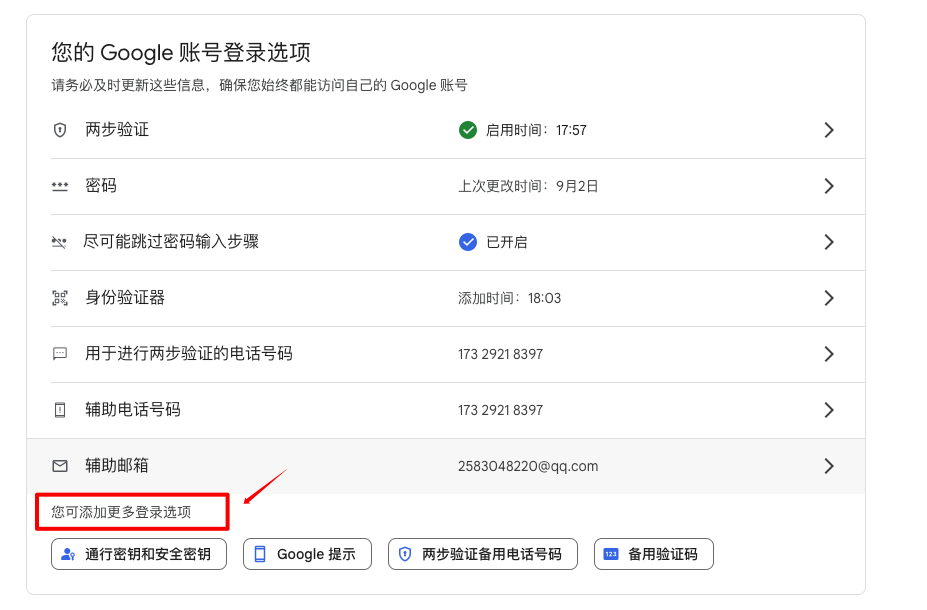This screenshot has height=610, width=927.
Task: Click the phone icon beside 辅助电话号码
Action: (60, 410)
